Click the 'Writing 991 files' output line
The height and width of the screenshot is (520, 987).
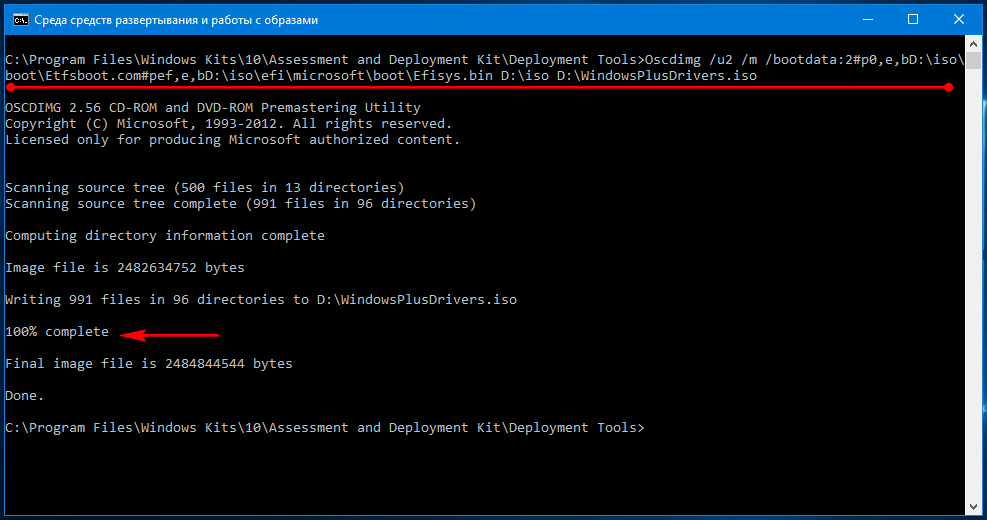tap(261, 300)
